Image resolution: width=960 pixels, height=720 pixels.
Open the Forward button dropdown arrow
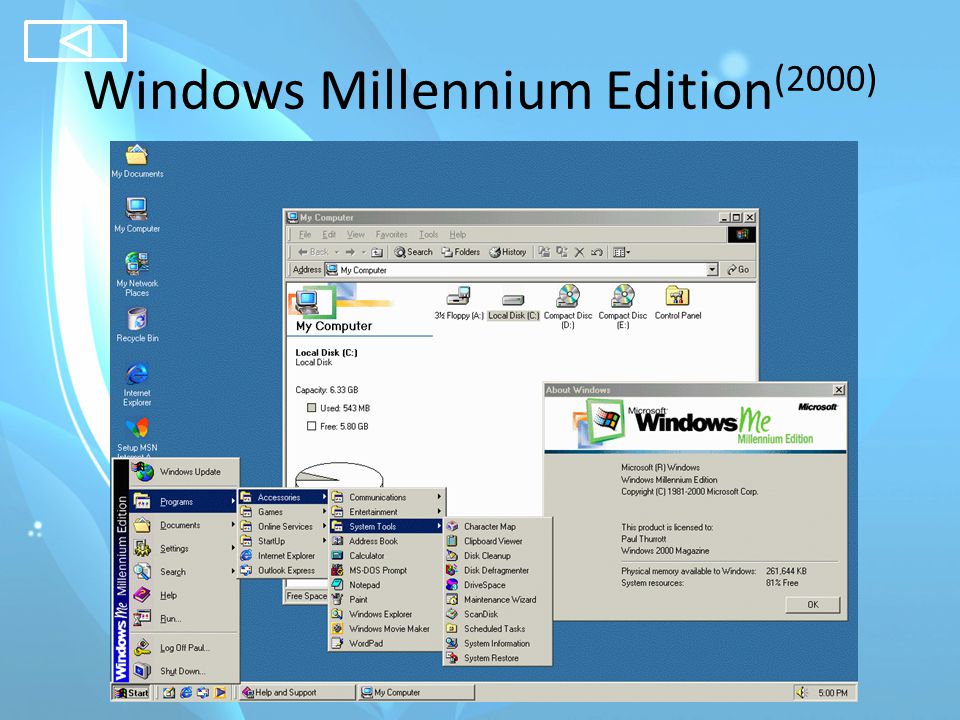pyautogui.click(x=364, y=252)
